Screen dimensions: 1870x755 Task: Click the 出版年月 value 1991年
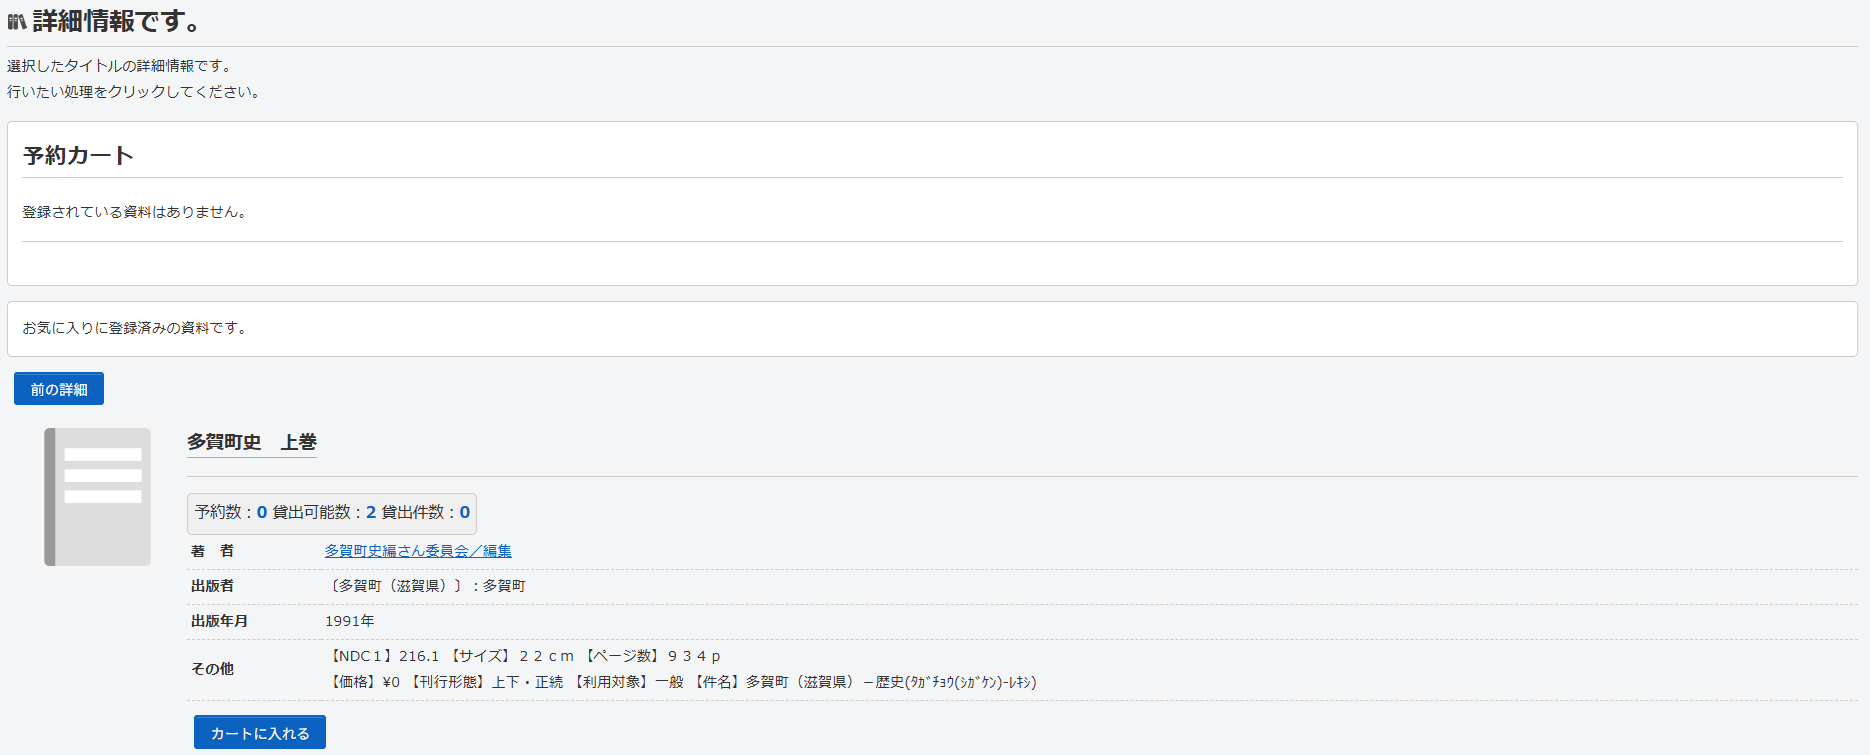click(x=349, y=621)
